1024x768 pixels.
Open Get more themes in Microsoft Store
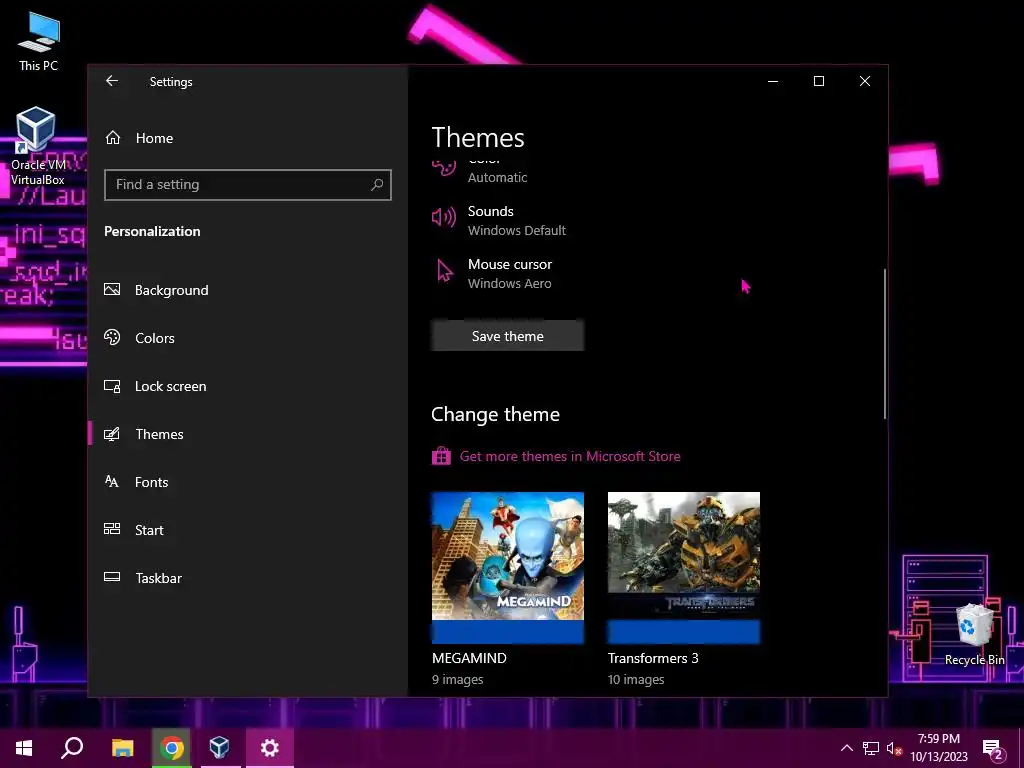click(569, 456)
